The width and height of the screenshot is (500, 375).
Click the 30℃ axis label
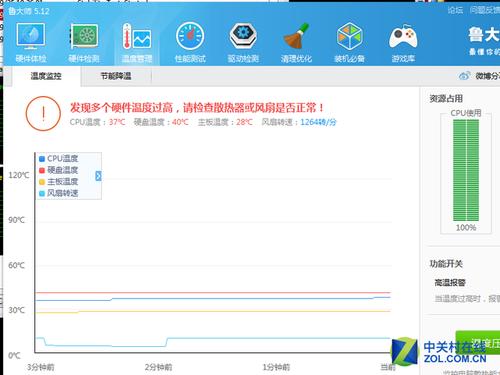coord(17,310)
